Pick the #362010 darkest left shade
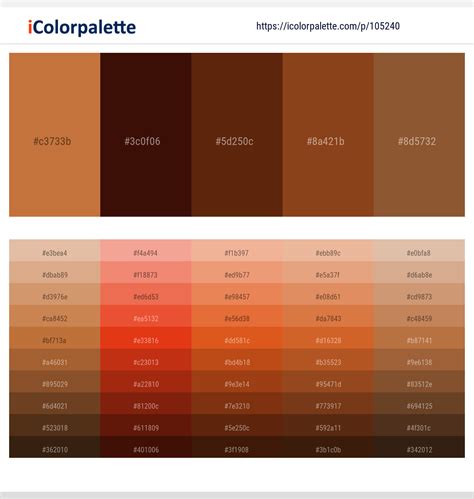474x499 pixels. [x=55, y=447]
